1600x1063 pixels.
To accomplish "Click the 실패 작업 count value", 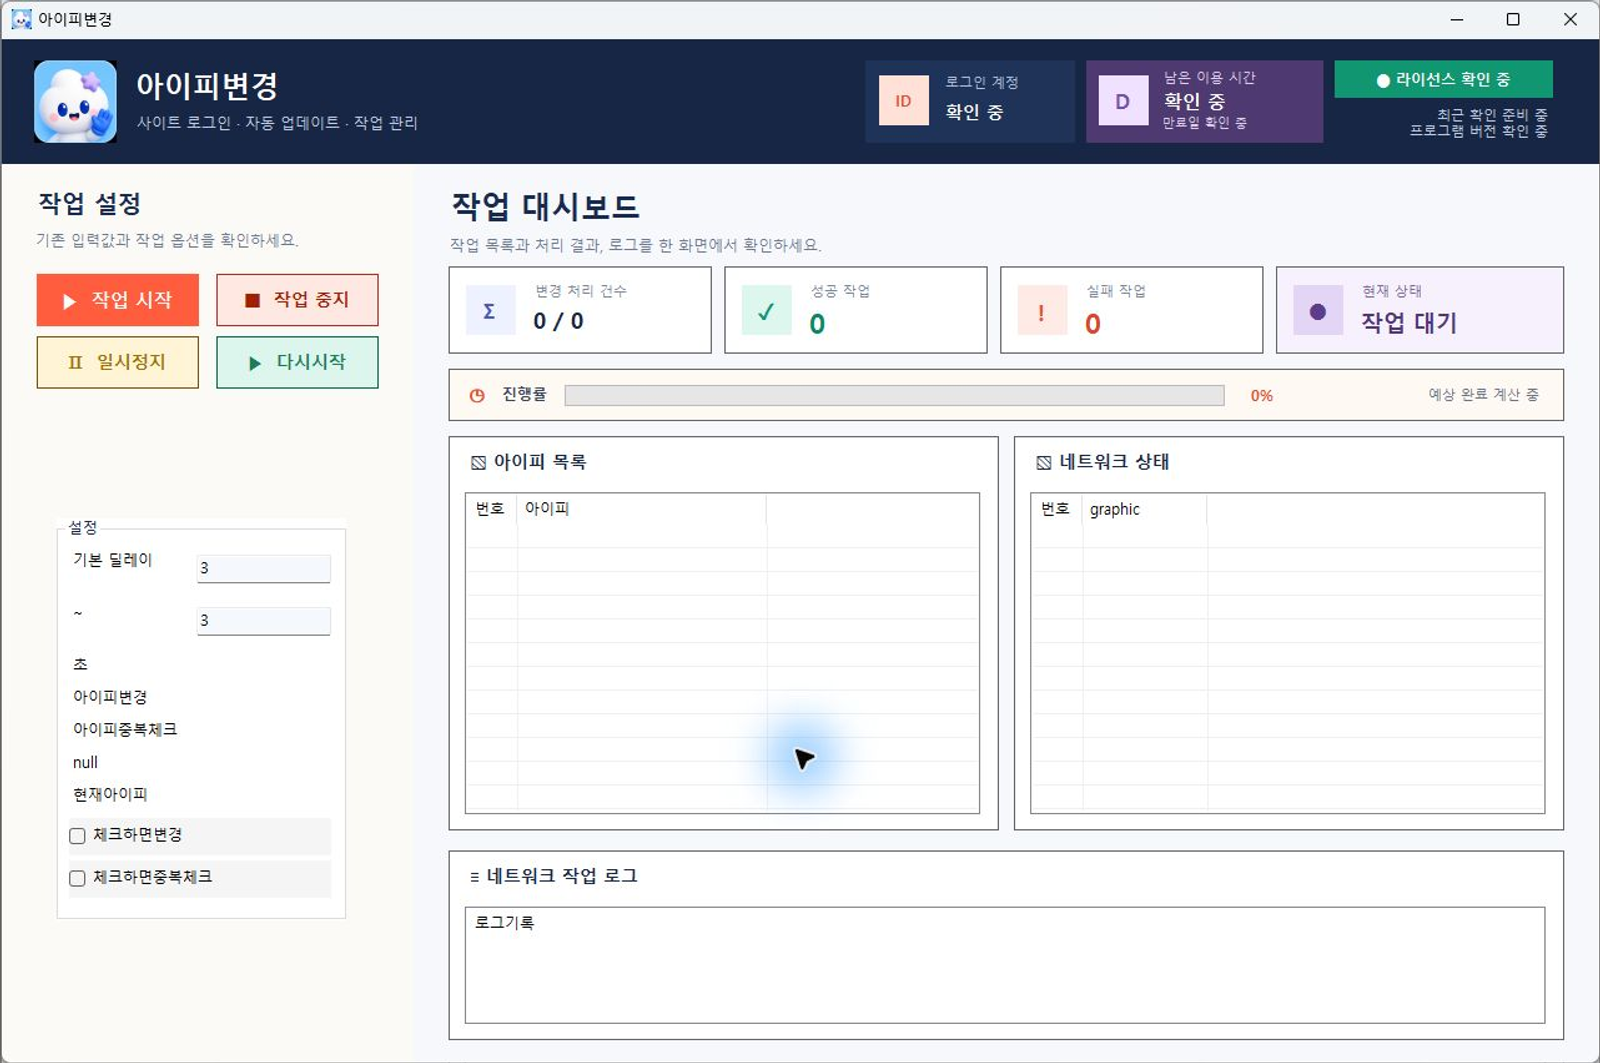I will 1093,324.
